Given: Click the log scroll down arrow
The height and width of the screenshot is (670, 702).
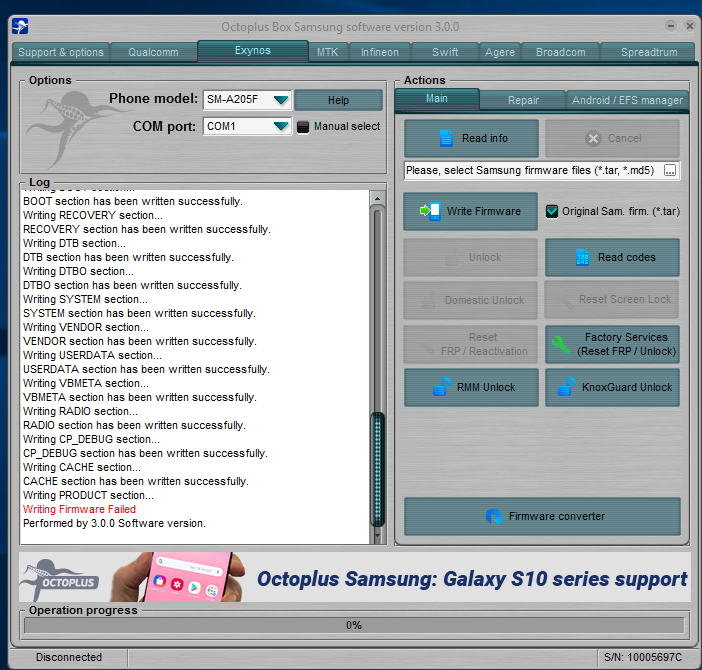Looking at the screenshot, I should 377,535.
